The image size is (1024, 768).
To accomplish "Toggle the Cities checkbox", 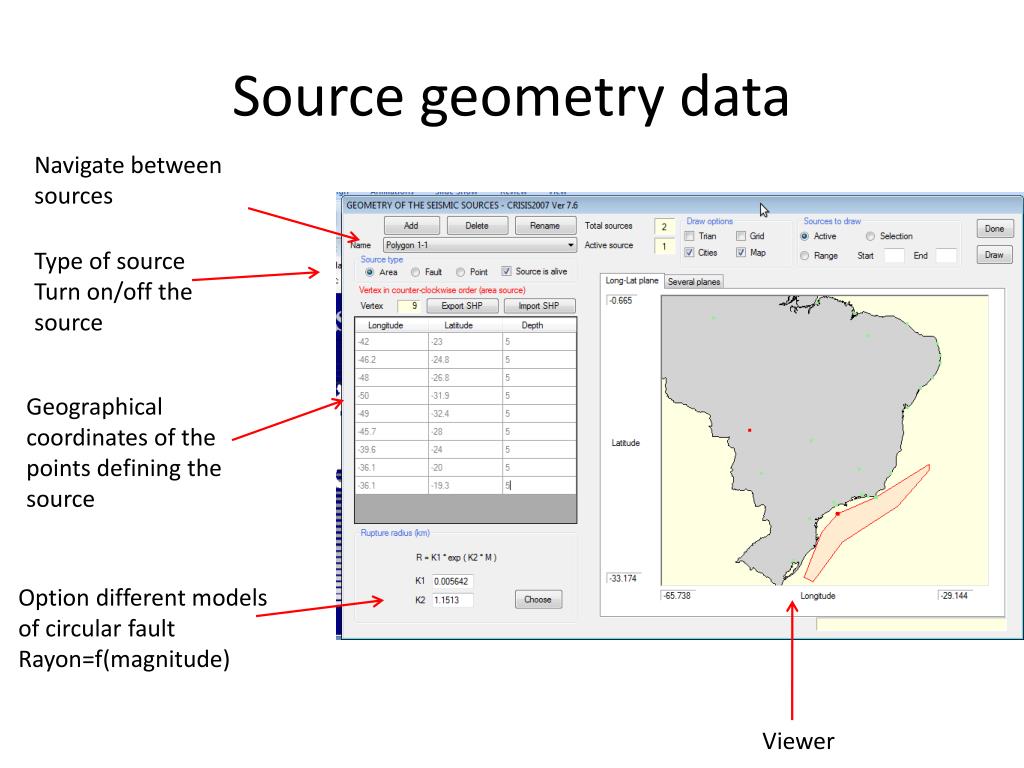I will [689, 252].
